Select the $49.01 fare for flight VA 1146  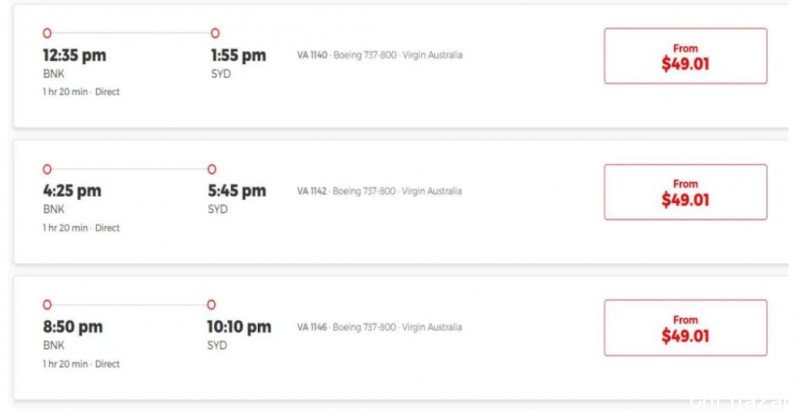click(685, 327)
